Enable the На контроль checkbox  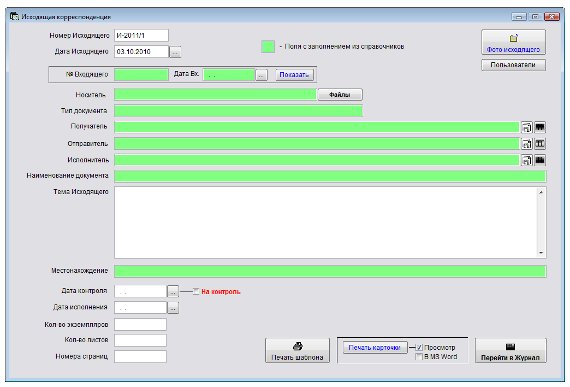point(196,291)
